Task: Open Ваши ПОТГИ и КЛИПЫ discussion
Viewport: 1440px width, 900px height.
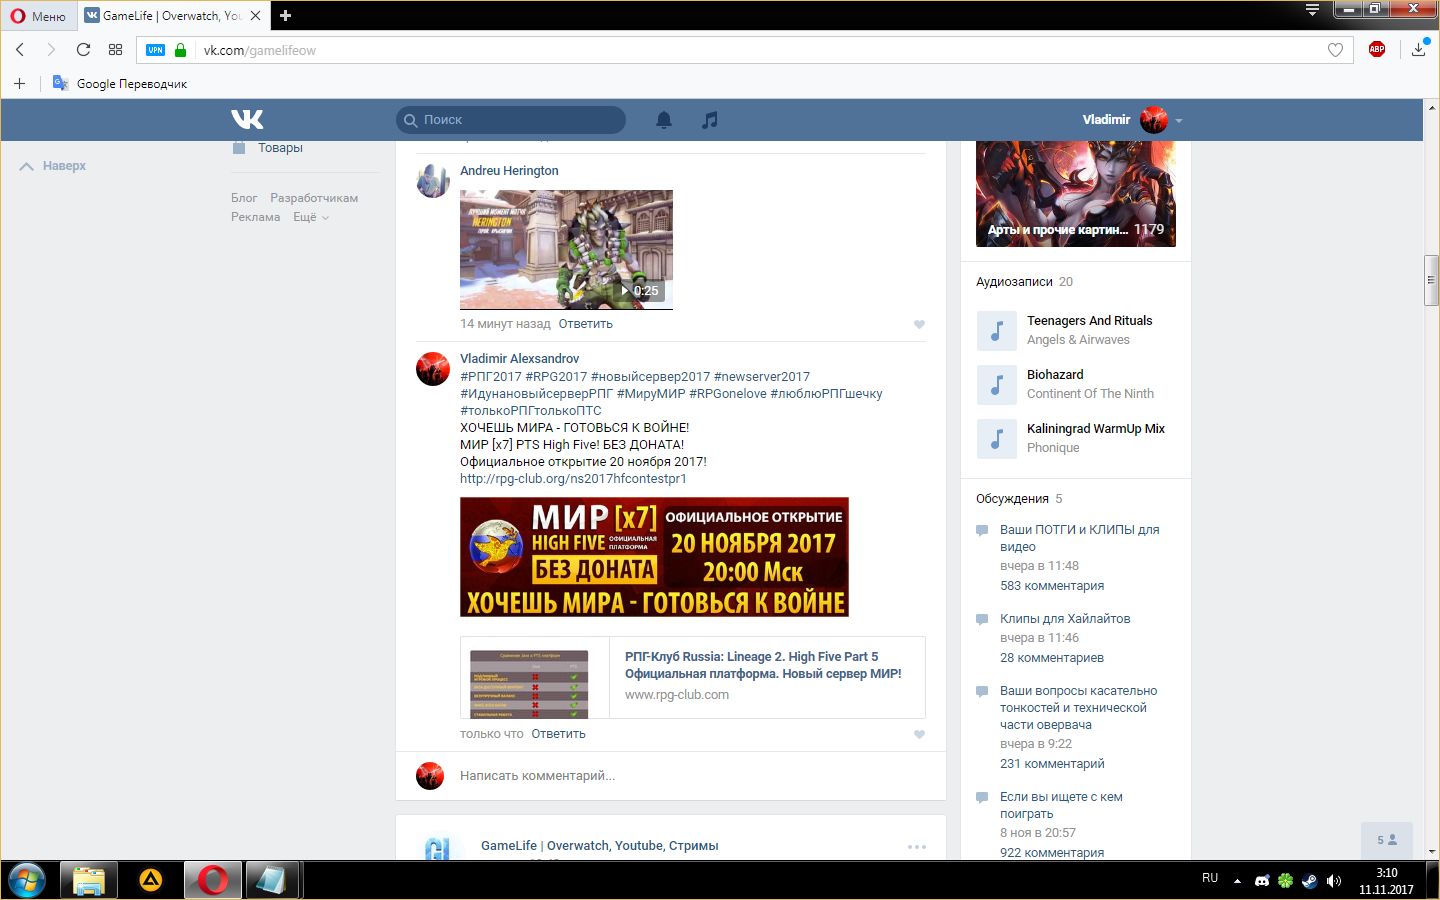Action: 1079,538
